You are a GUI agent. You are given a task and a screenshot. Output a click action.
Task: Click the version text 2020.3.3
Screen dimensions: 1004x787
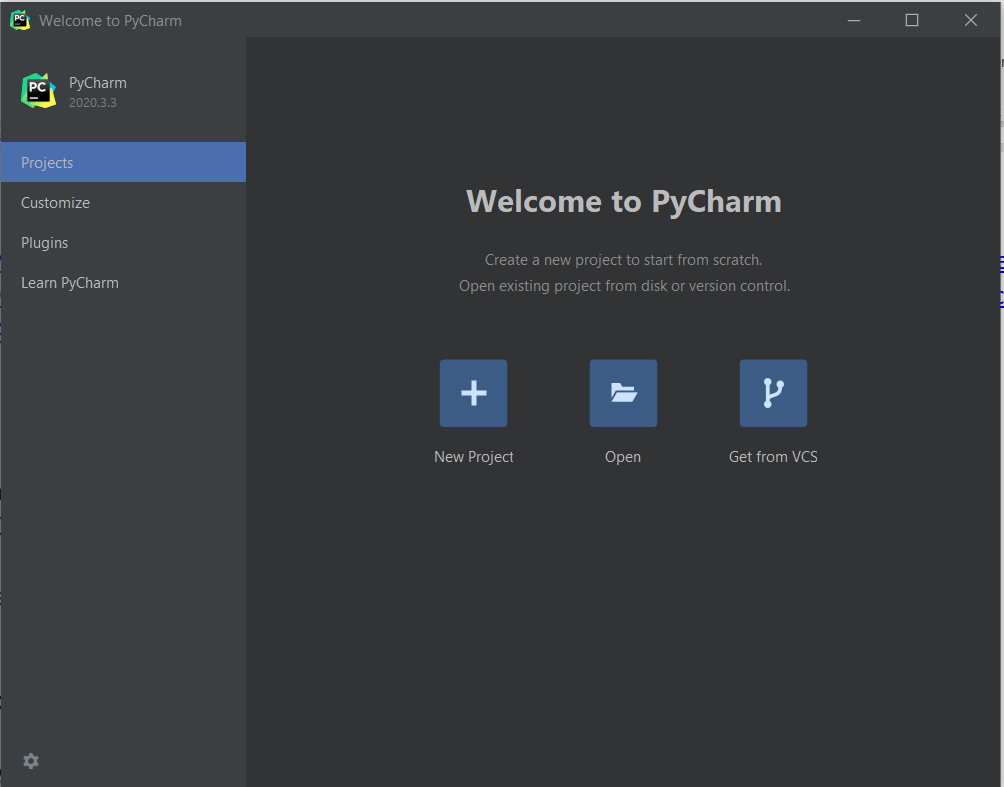click(x=93, y=102)
